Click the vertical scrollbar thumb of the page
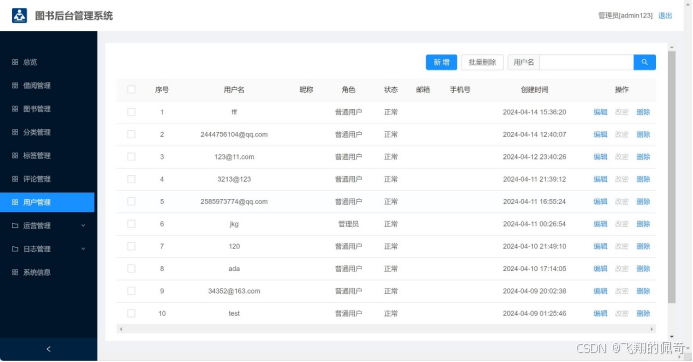 672,177
